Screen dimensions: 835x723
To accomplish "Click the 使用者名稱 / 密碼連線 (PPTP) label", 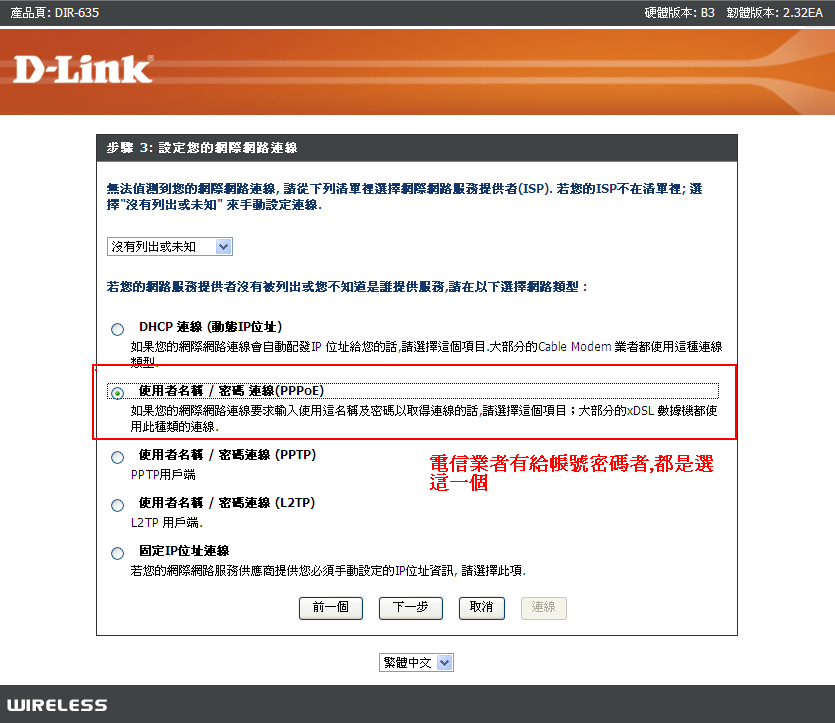I will tap(227, 455).
